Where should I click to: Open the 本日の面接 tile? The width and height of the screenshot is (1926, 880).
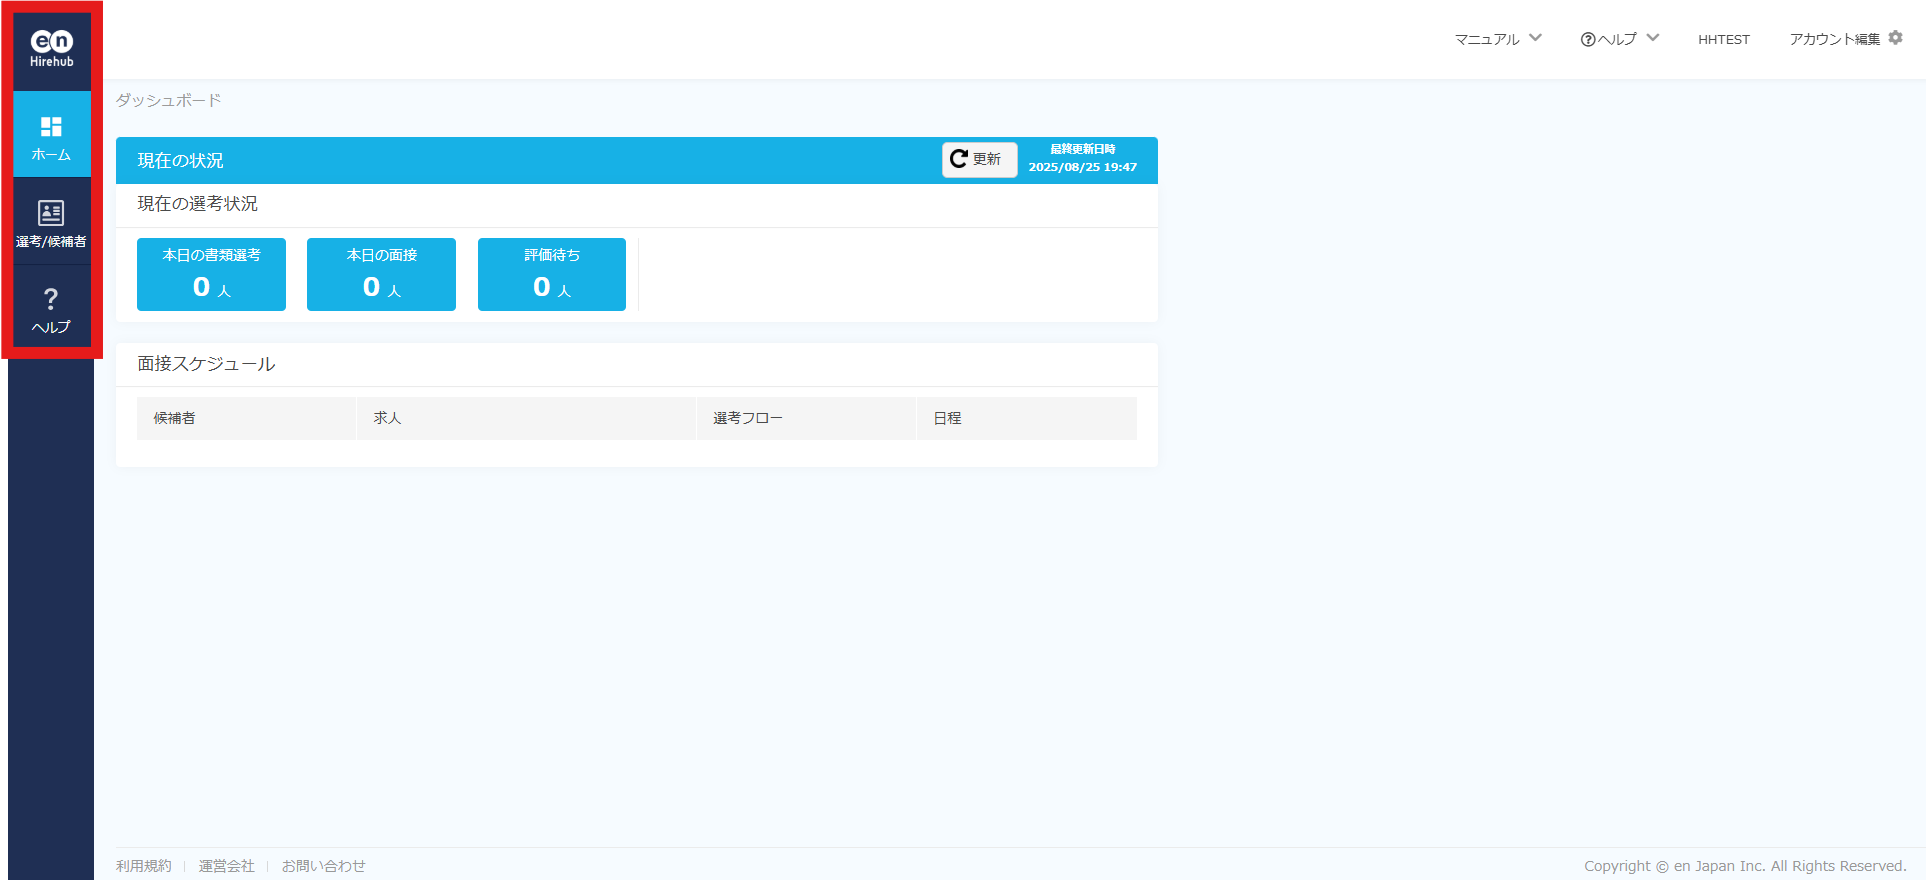[381, 274]
